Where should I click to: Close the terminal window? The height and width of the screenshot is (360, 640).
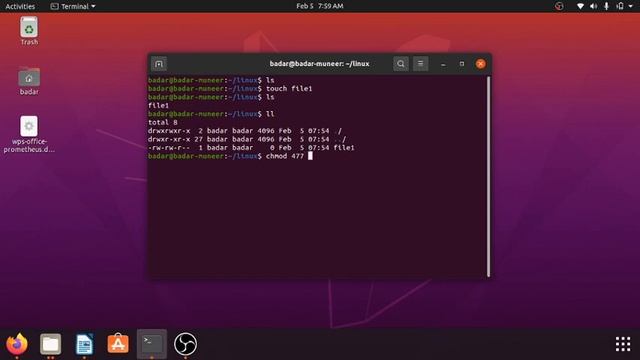point(481,64)
